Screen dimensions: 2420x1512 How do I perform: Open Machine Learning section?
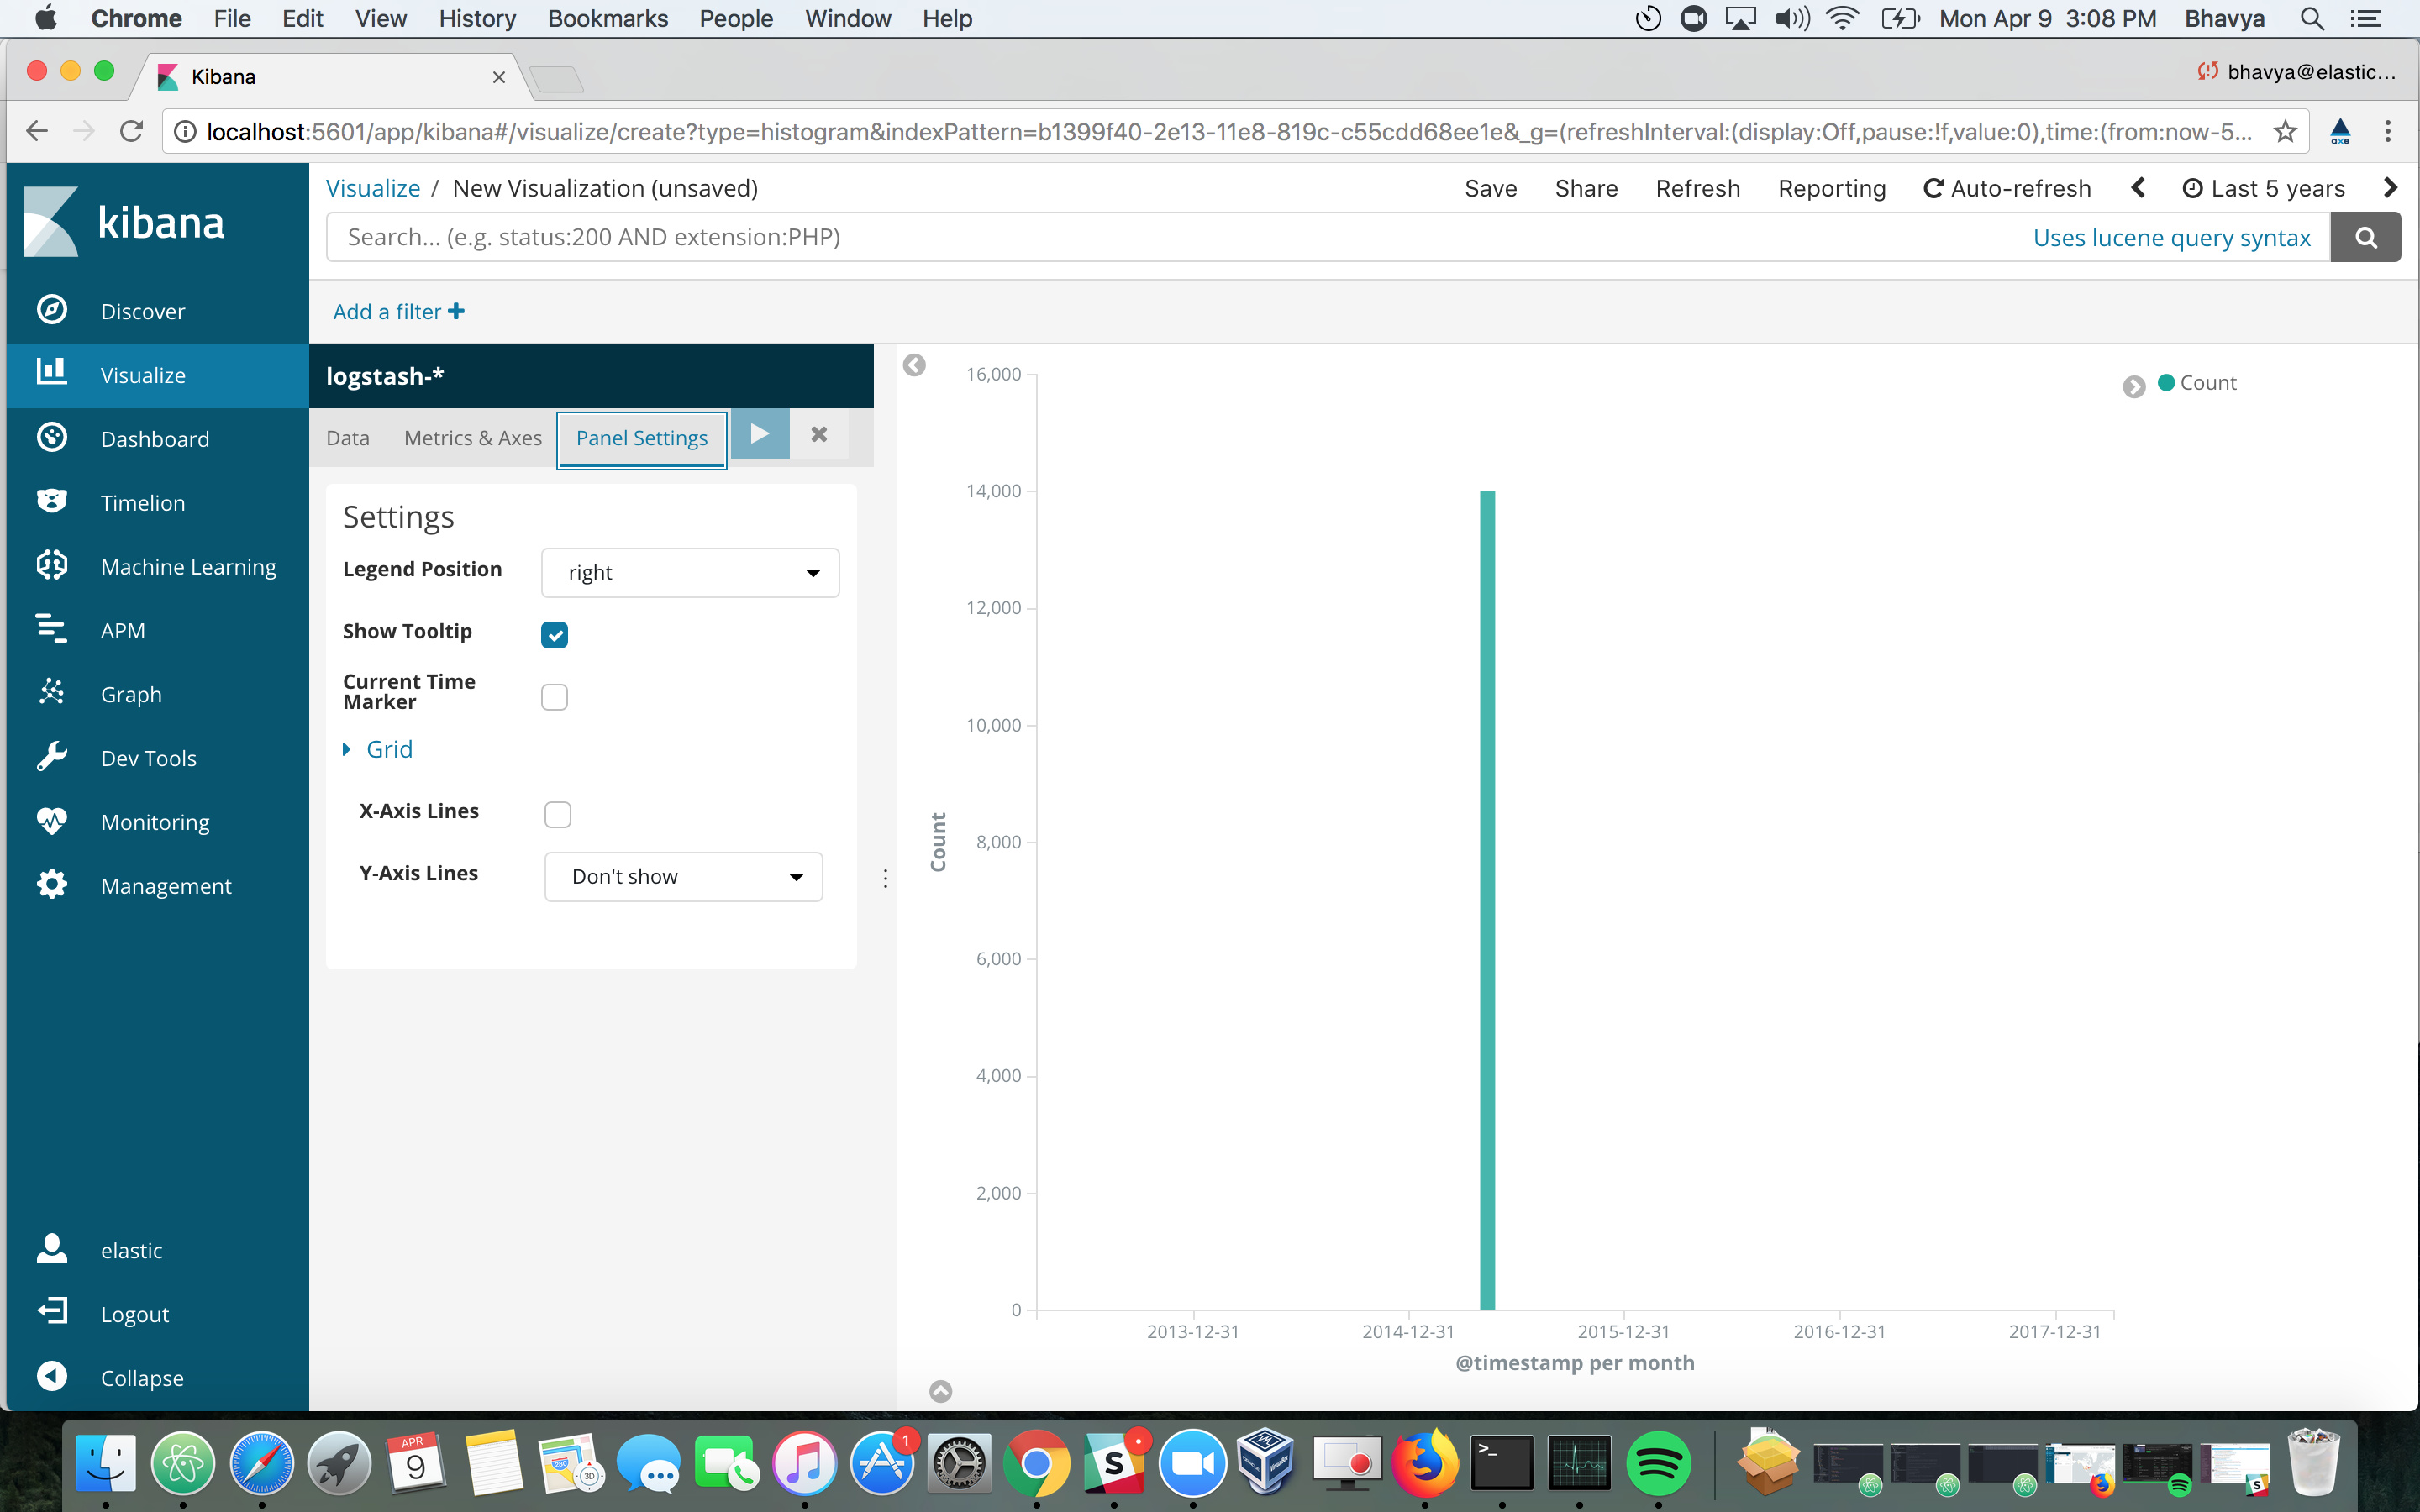[188, 566]
